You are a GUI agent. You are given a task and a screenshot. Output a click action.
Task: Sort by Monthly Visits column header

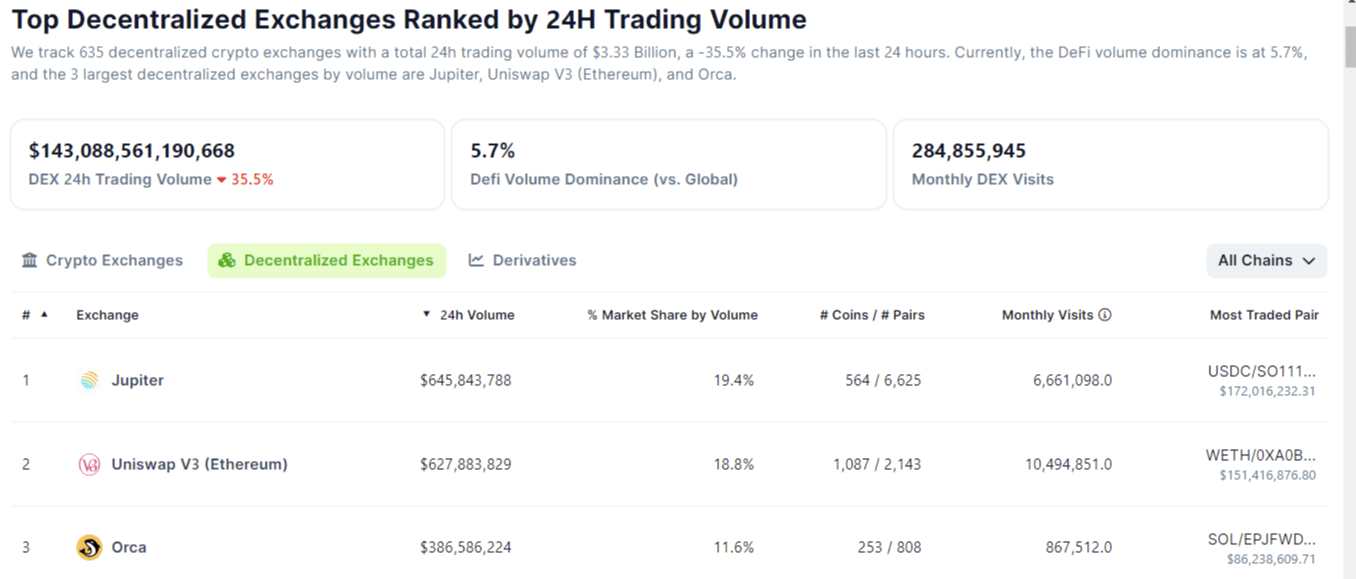coord(1047,315)
